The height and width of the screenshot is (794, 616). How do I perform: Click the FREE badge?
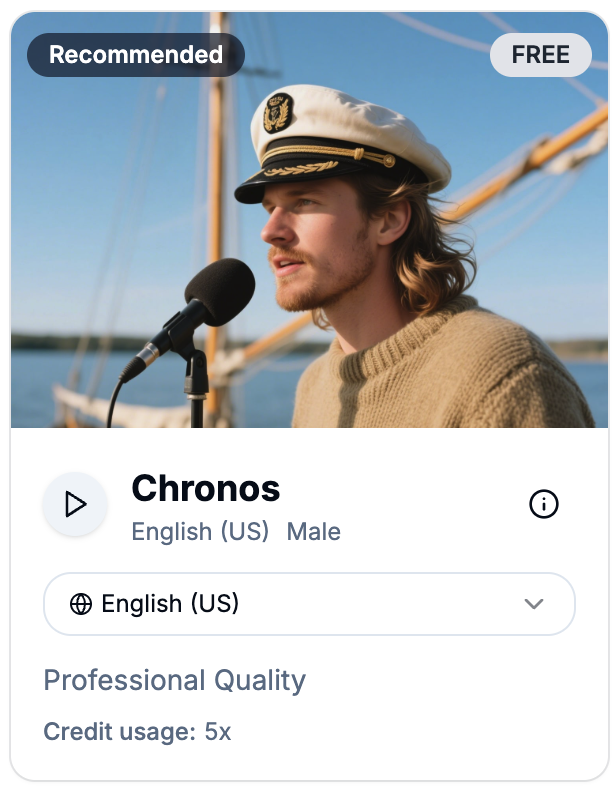[x=540, y=55]
